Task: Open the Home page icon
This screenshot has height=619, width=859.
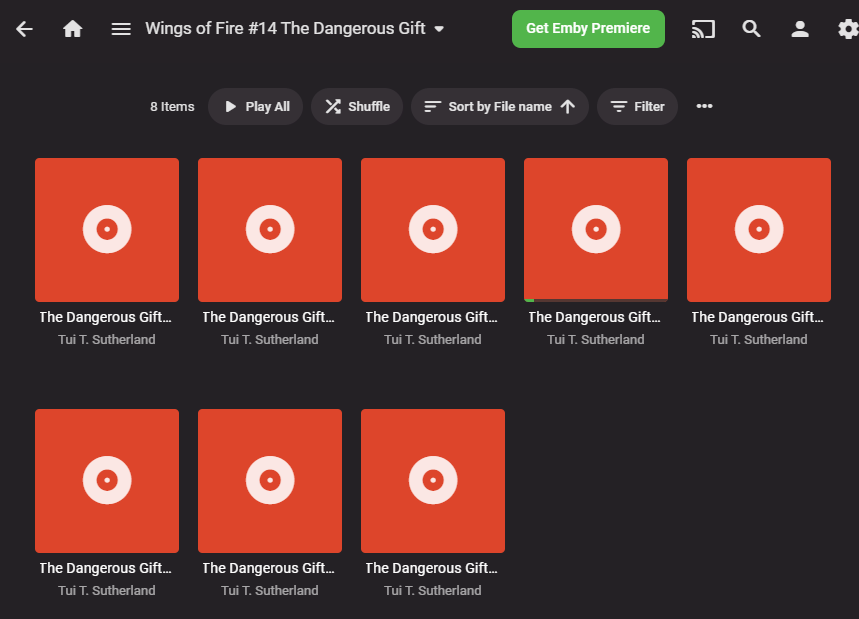Action: click(x=72, y=28)
